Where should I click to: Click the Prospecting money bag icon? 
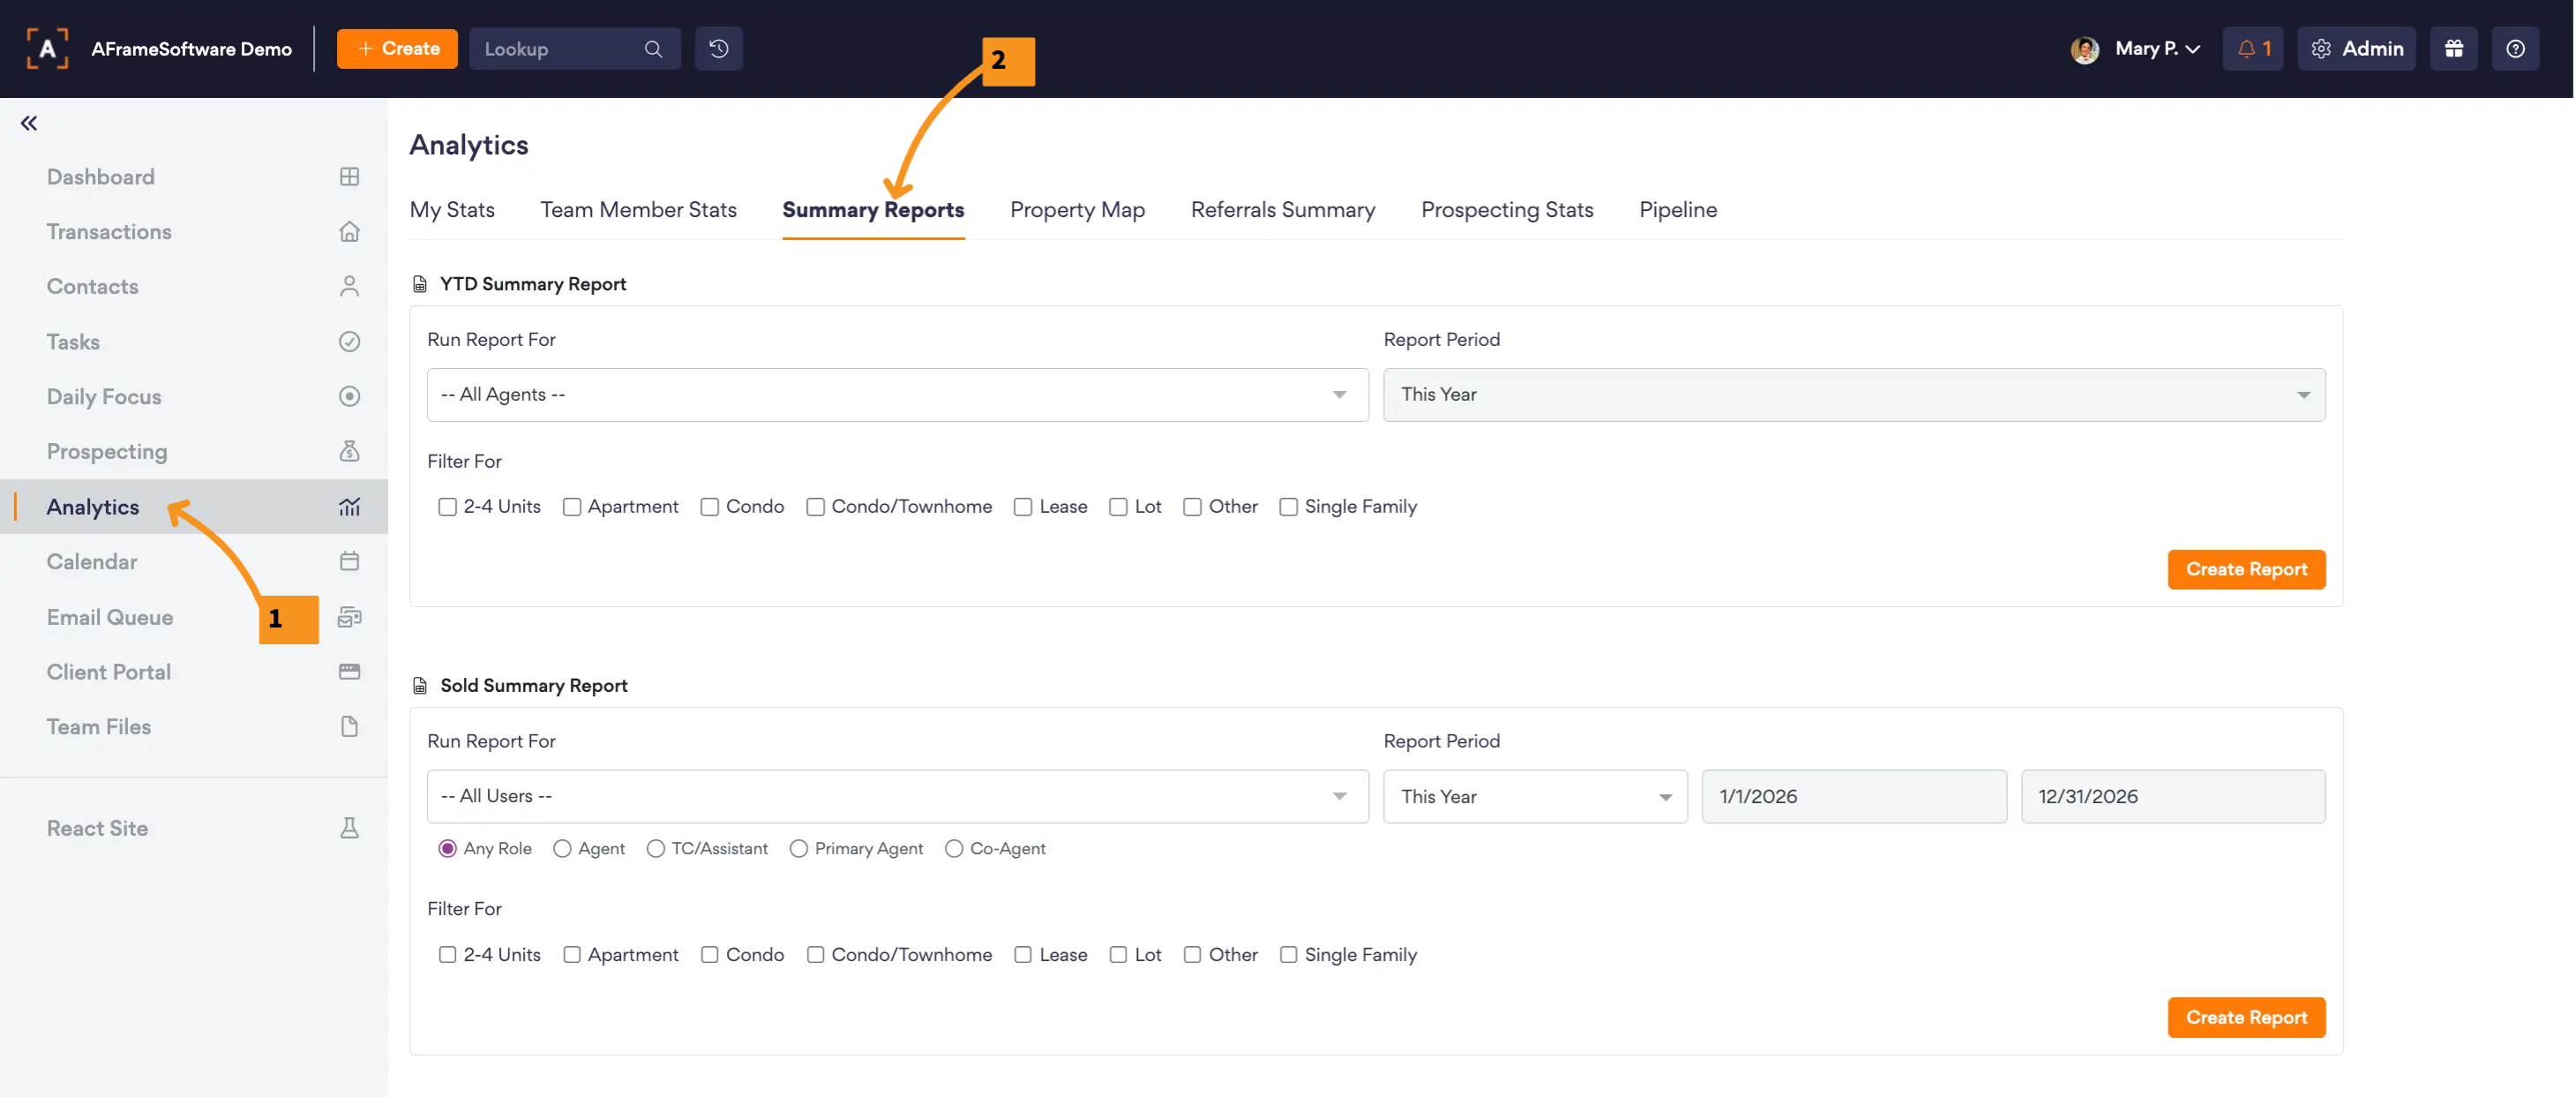pos(349,451)
